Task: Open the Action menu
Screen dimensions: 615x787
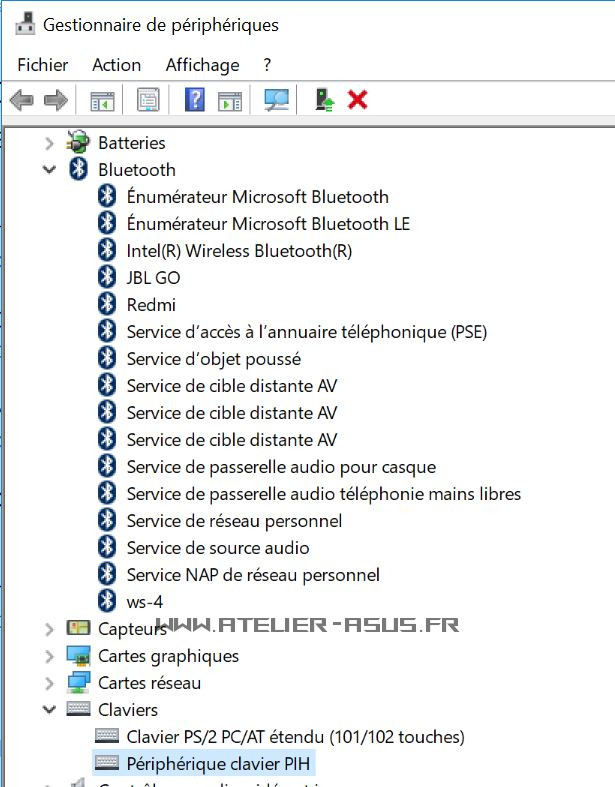Action: point(116,65)
